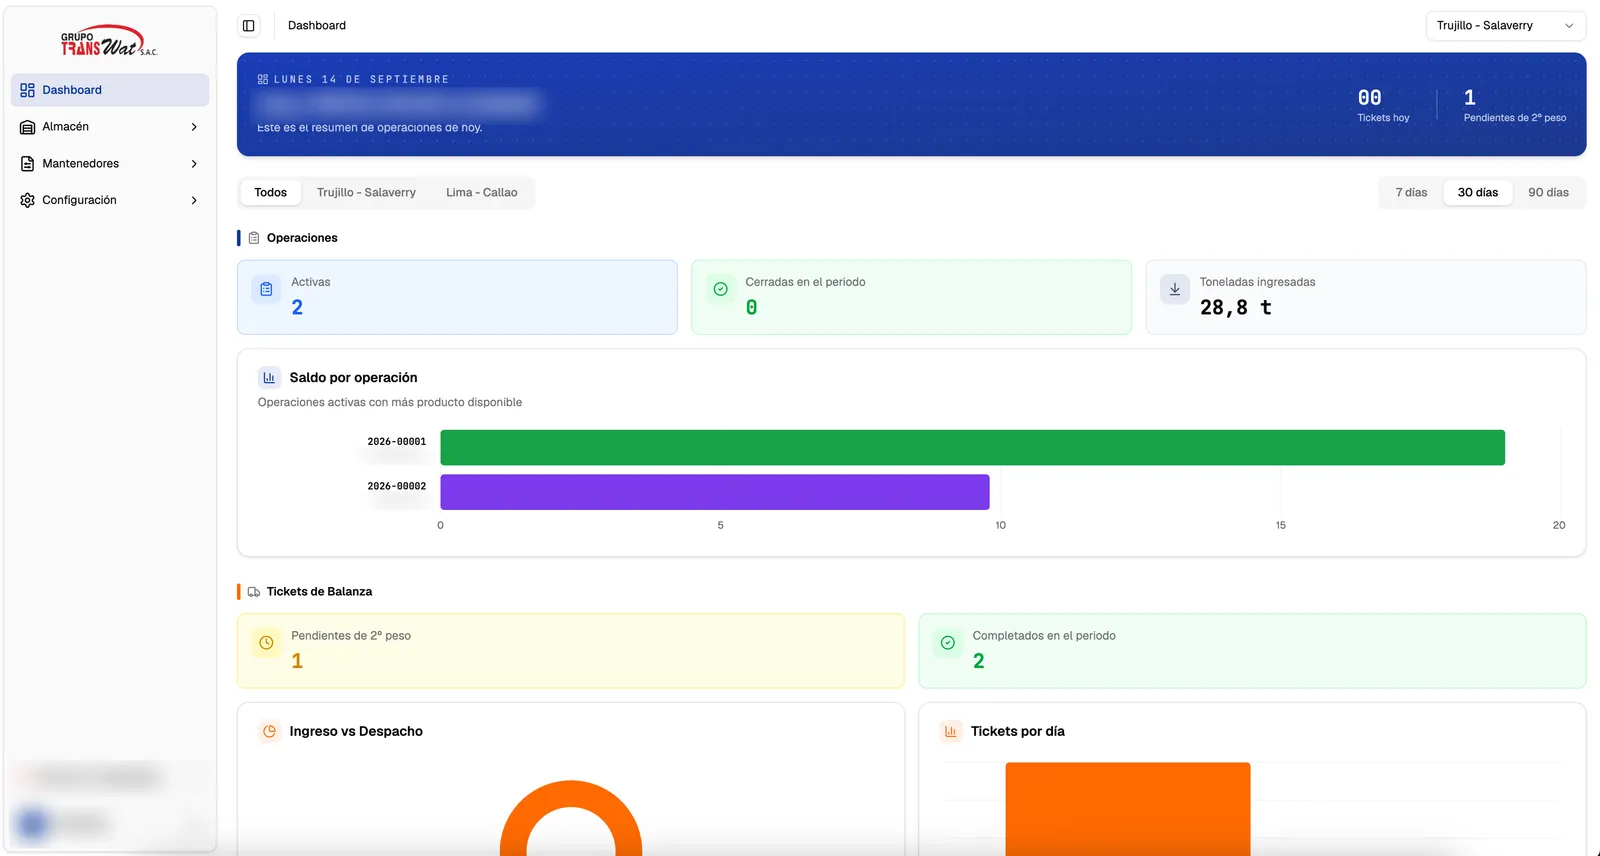Open the Activas operations card
1600x856 pixels.
pyautogui.click(x=457, y=297)
